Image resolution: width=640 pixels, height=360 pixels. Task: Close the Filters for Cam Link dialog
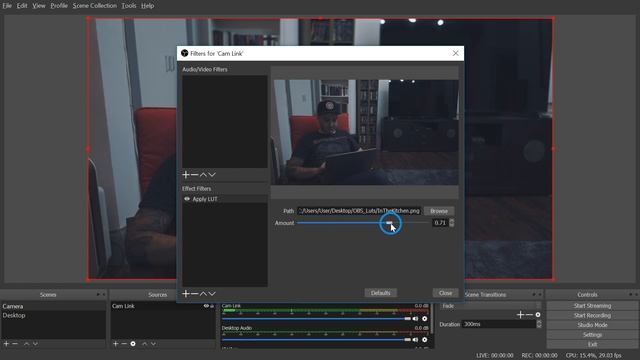point(456,53)
